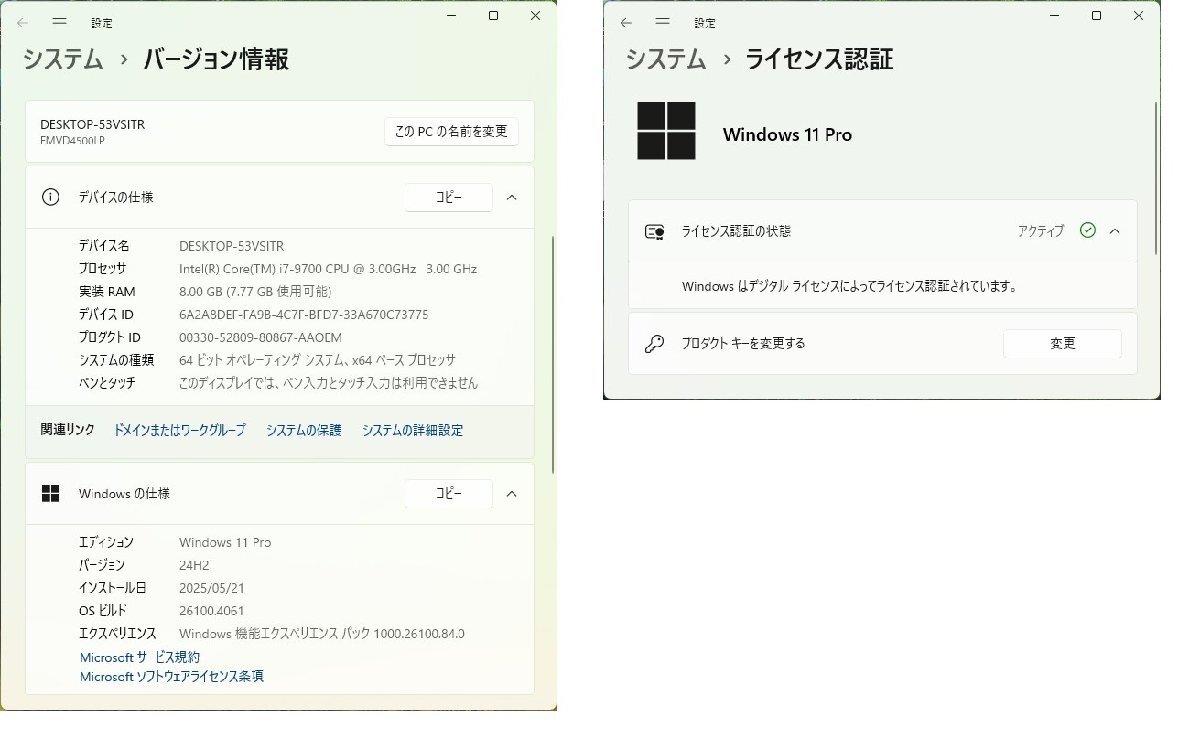Collapse the デバイスの仕様 section
The image size is (1200, 748).
pos(511,197)
